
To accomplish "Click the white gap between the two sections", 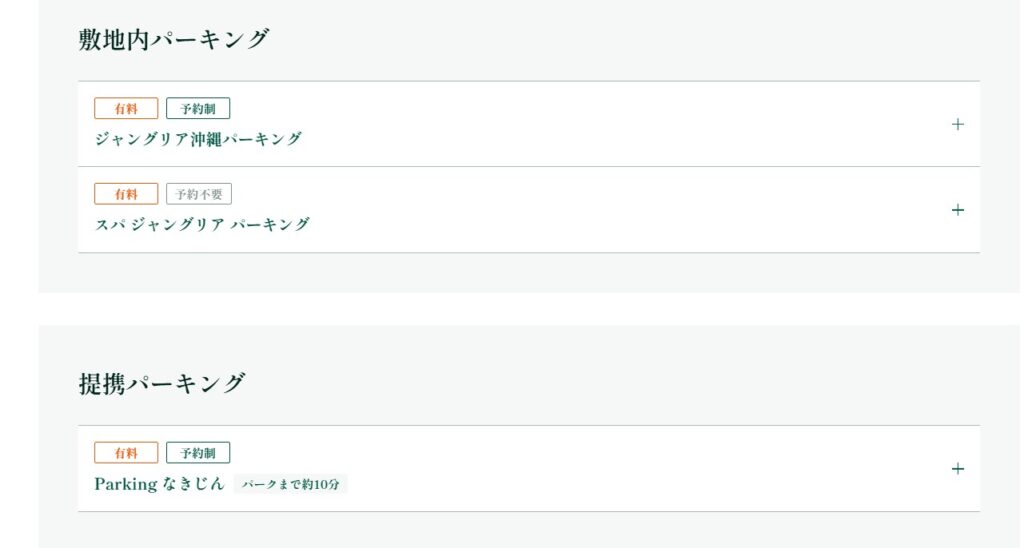I will click(x=528, y=309).
